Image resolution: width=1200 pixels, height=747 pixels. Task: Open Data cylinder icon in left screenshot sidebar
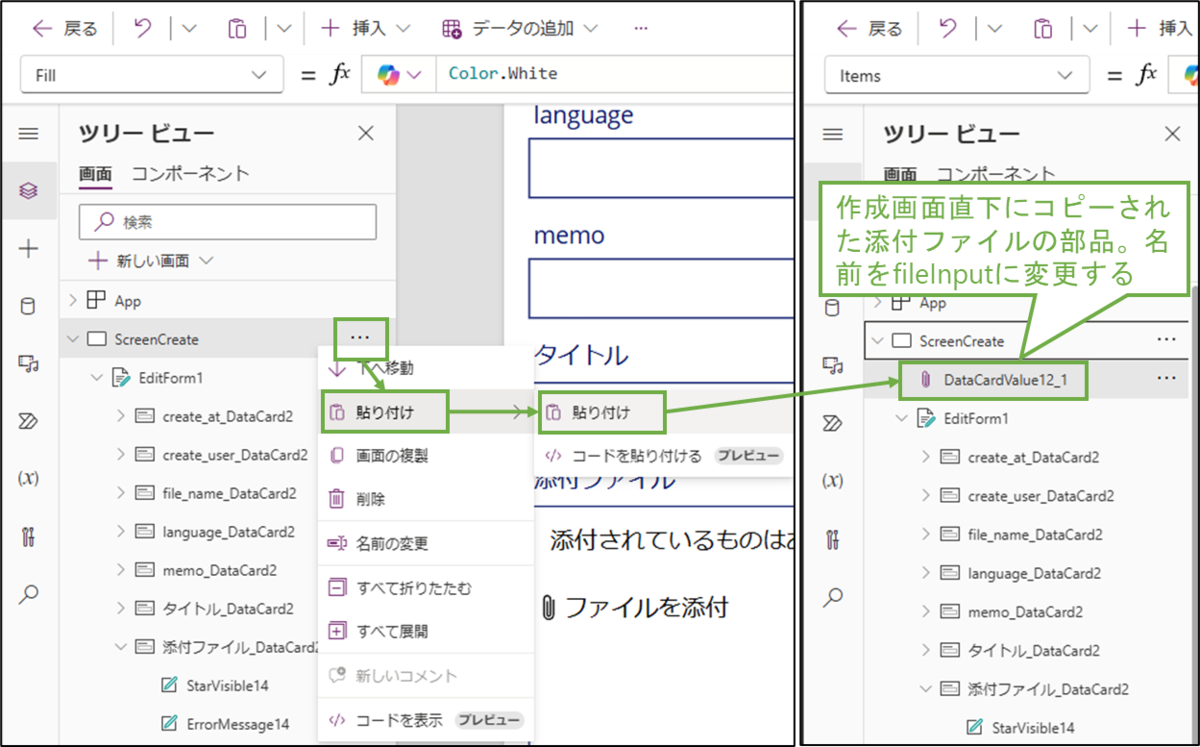click(x=29, y=306)
